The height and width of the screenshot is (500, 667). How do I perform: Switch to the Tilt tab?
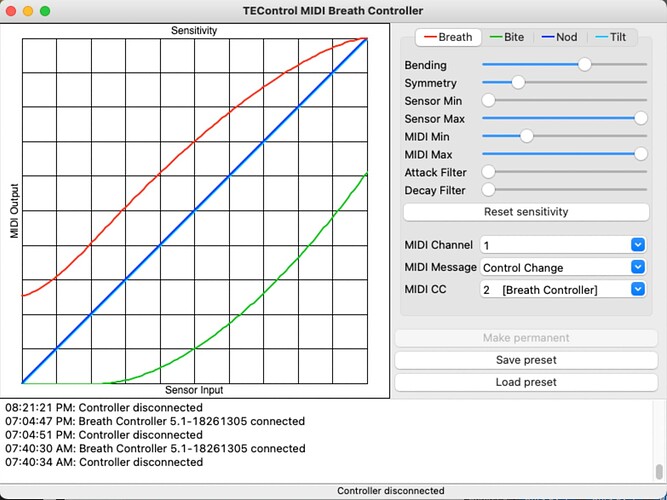(611, 37)
